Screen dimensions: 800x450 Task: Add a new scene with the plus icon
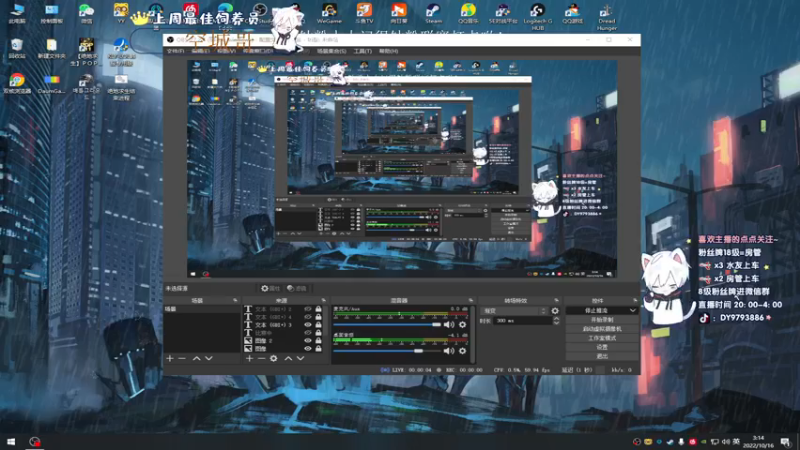click(170, 359)
